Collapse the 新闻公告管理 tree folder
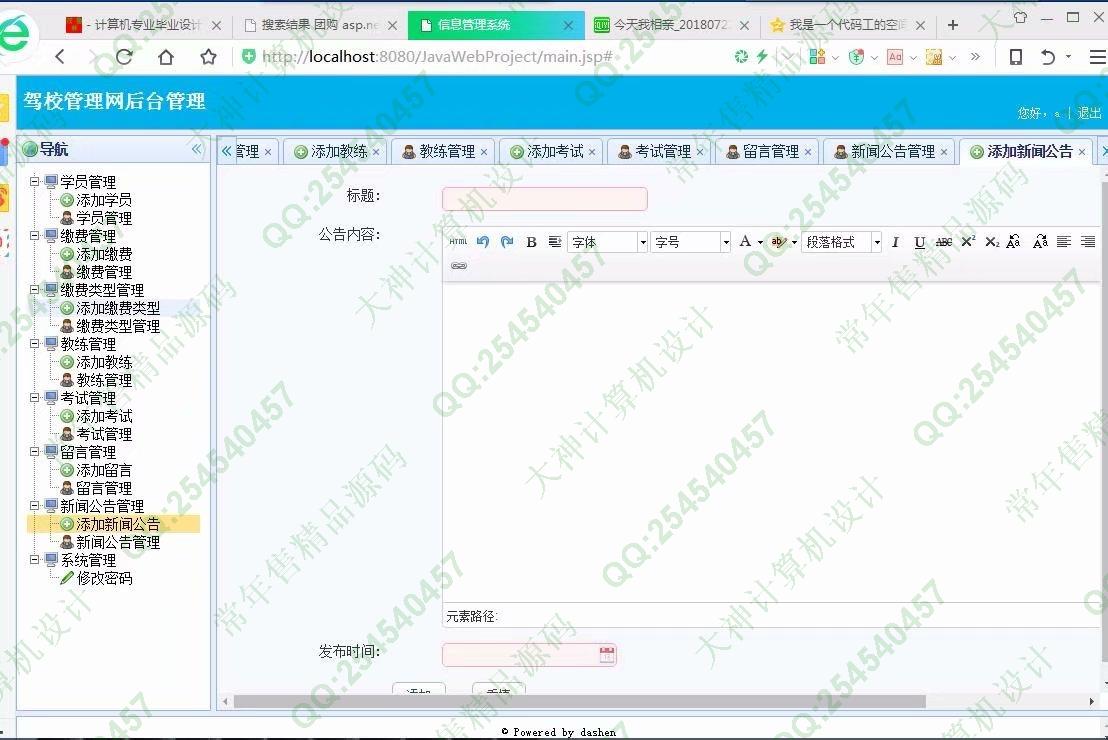This screenshot has height=740, width=1108. 35,505
